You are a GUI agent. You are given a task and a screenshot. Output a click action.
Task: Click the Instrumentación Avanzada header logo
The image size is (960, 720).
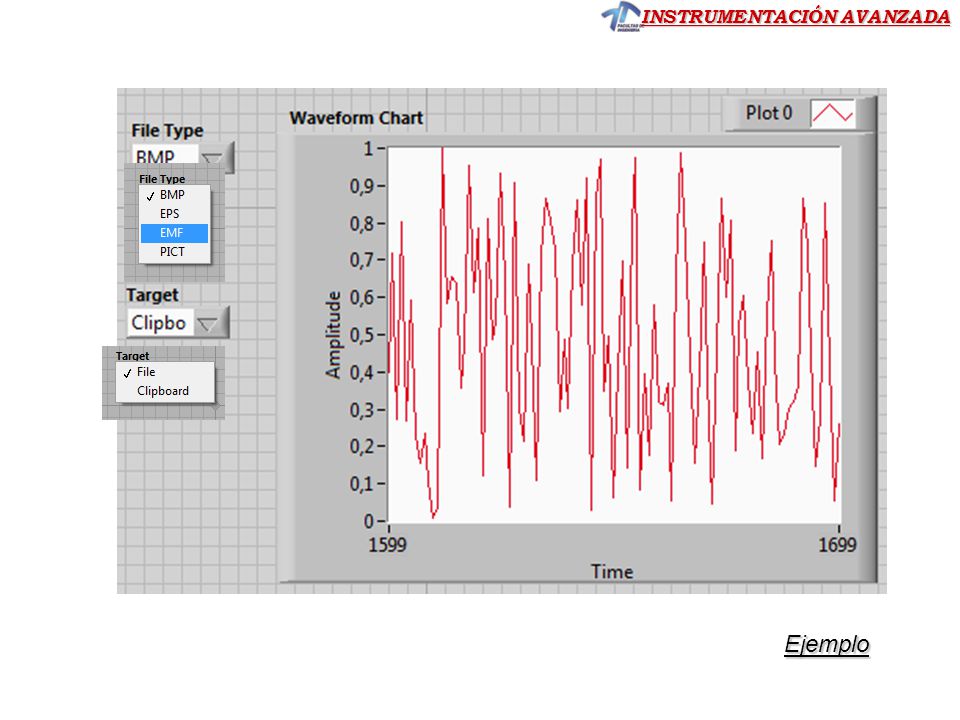(x=621, y=17)
